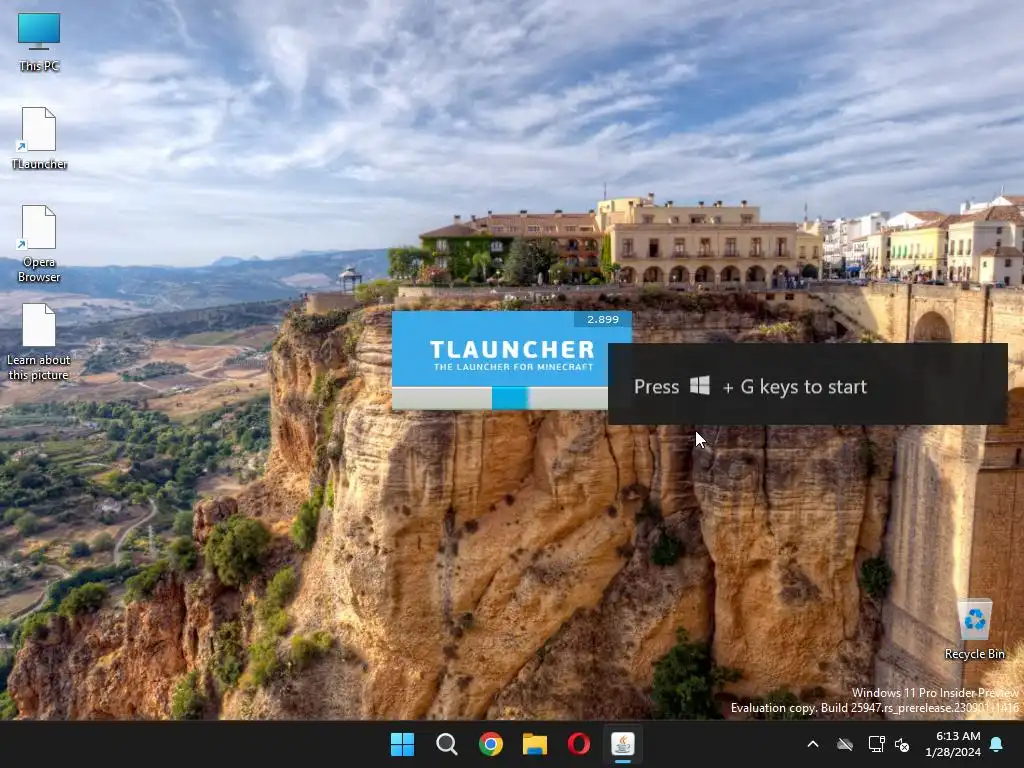Screen dimensions: 1024x768
Task: Click the Java TLauncher taskbar icon
Action: click(x=623, y=744)
